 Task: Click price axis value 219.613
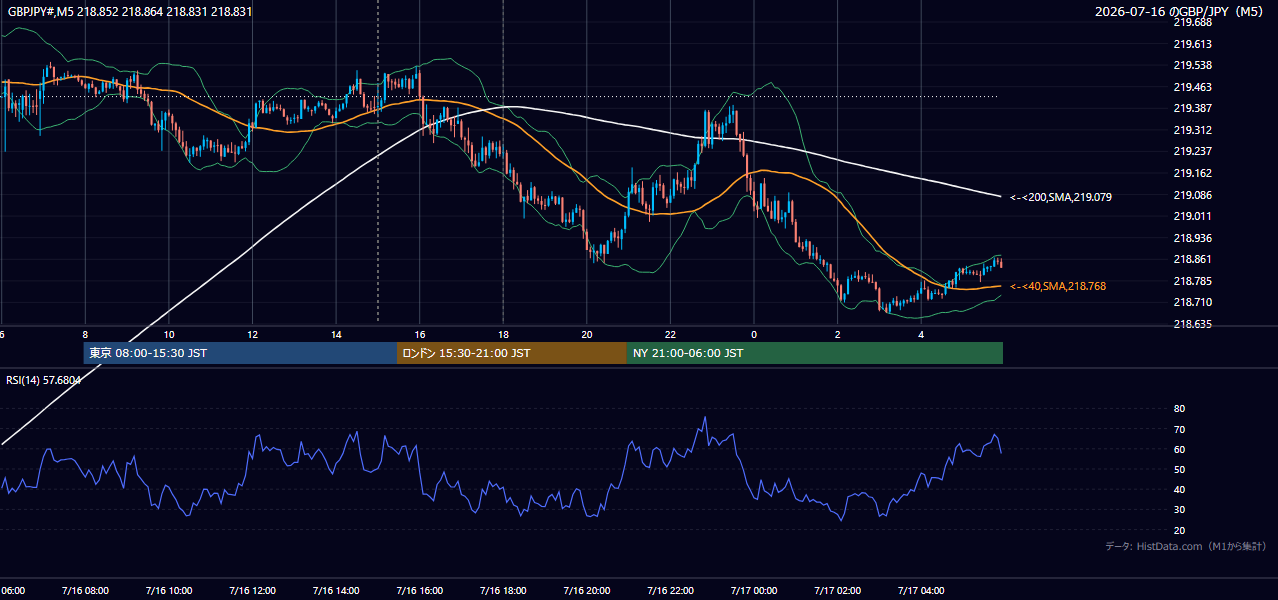tap(1193, 44)
